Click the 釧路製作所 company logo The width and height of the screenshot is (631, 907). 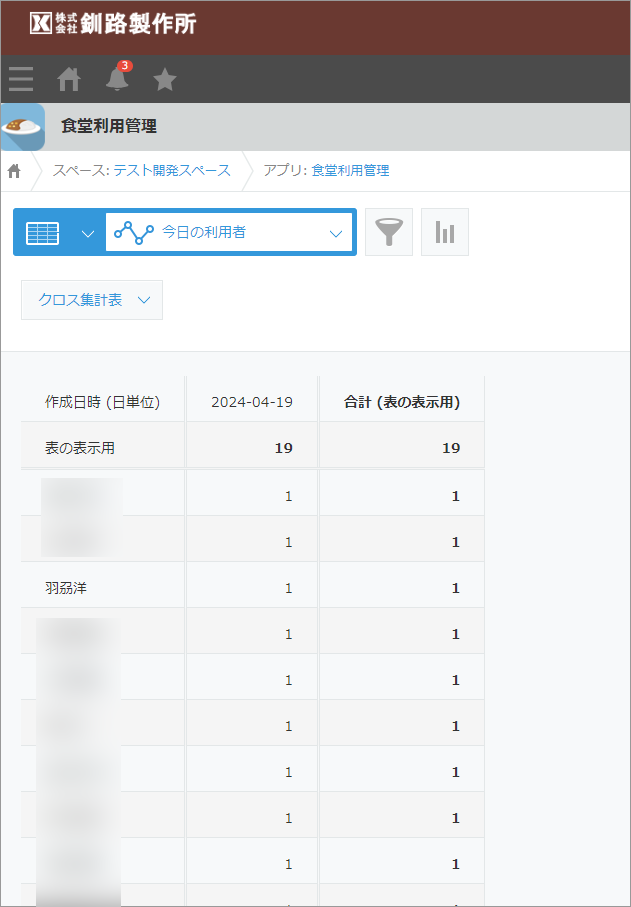click(113, 24)
